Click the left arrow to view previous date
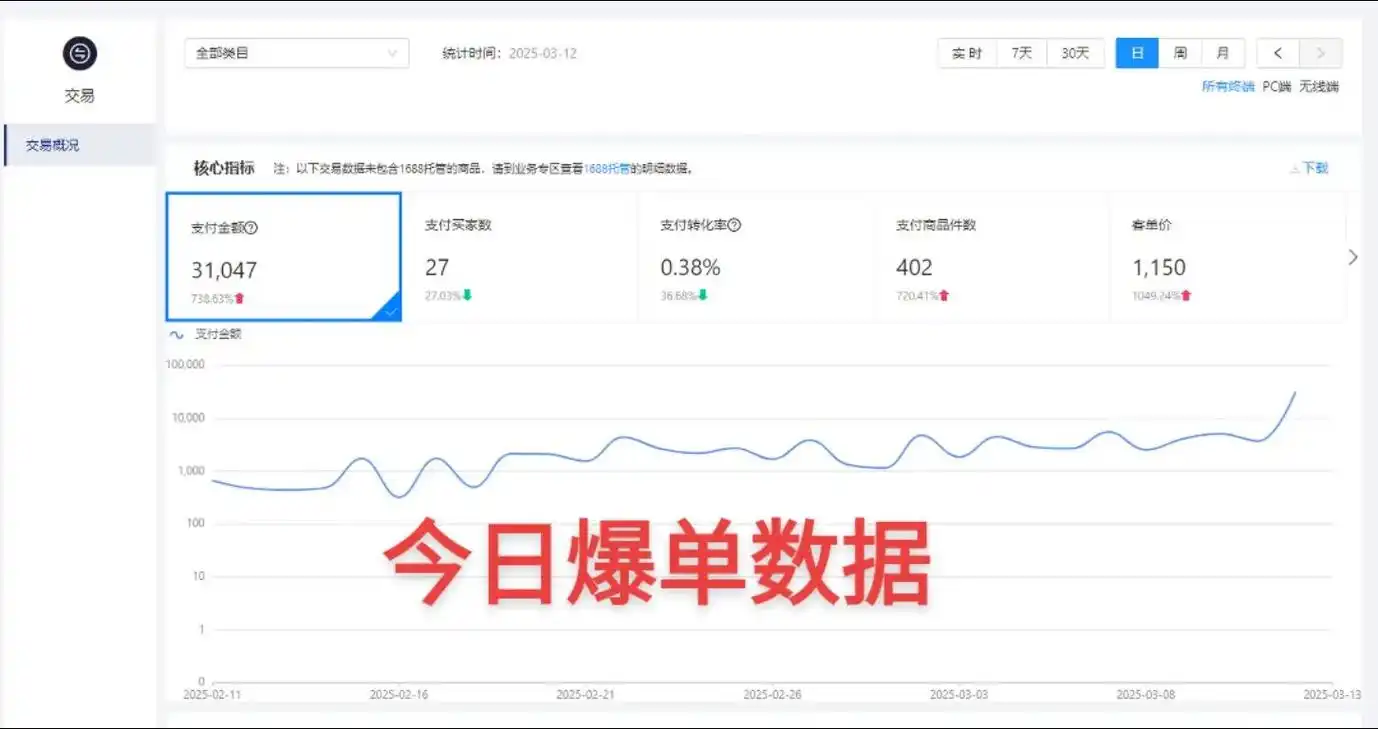Image resolution: width=1378 pixels, height=729 pixels. 1277,53
